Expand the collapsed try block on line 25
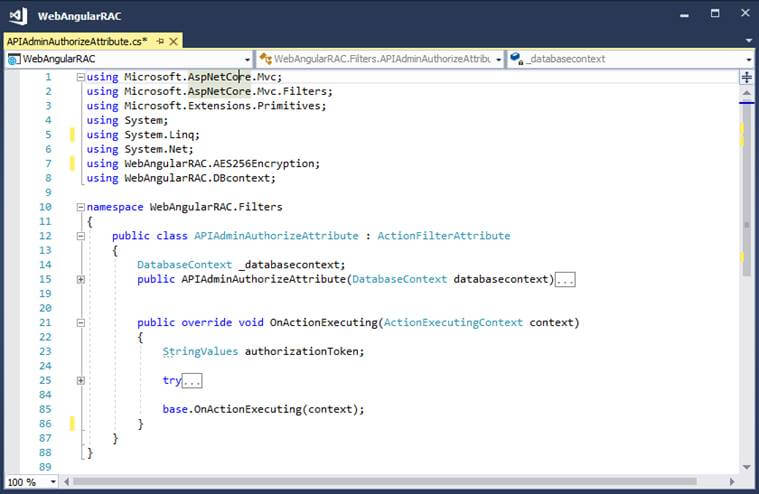This screenshot has width=759, height=494. point(81,380)
